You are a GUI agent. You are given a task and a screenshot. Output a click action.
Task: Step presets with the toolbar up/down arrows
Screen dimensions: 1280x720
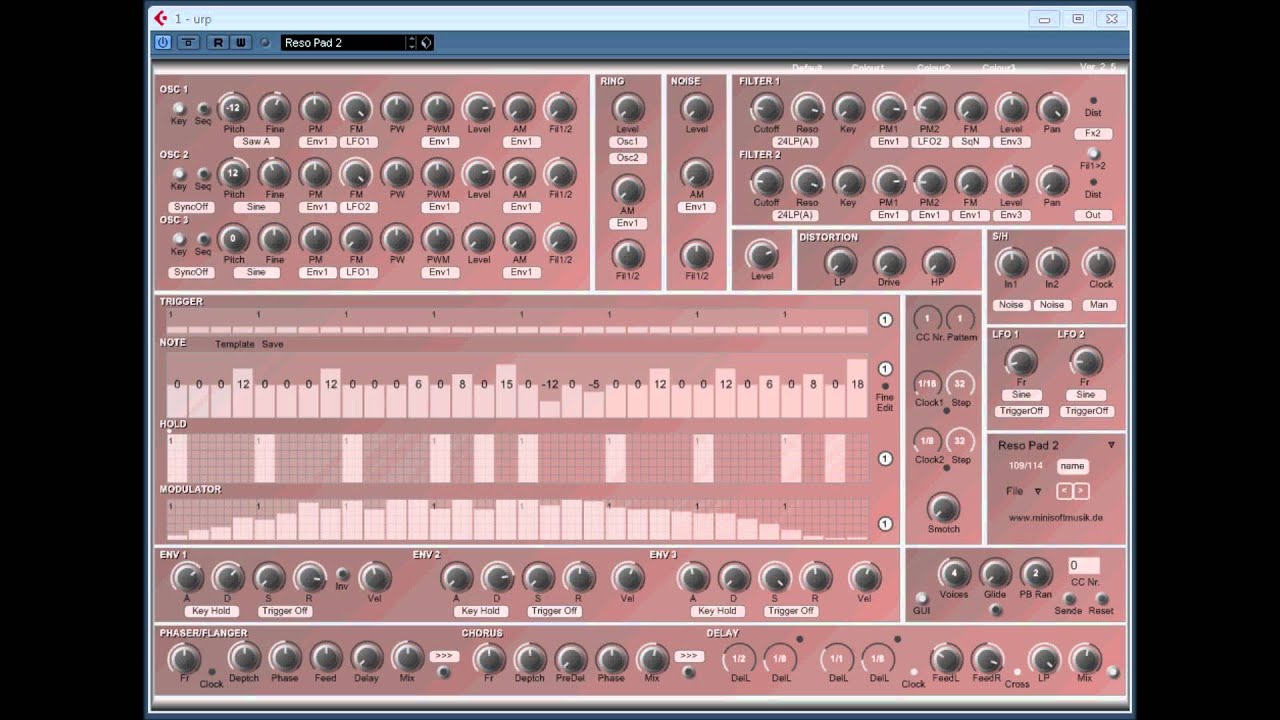pos(411,42)
